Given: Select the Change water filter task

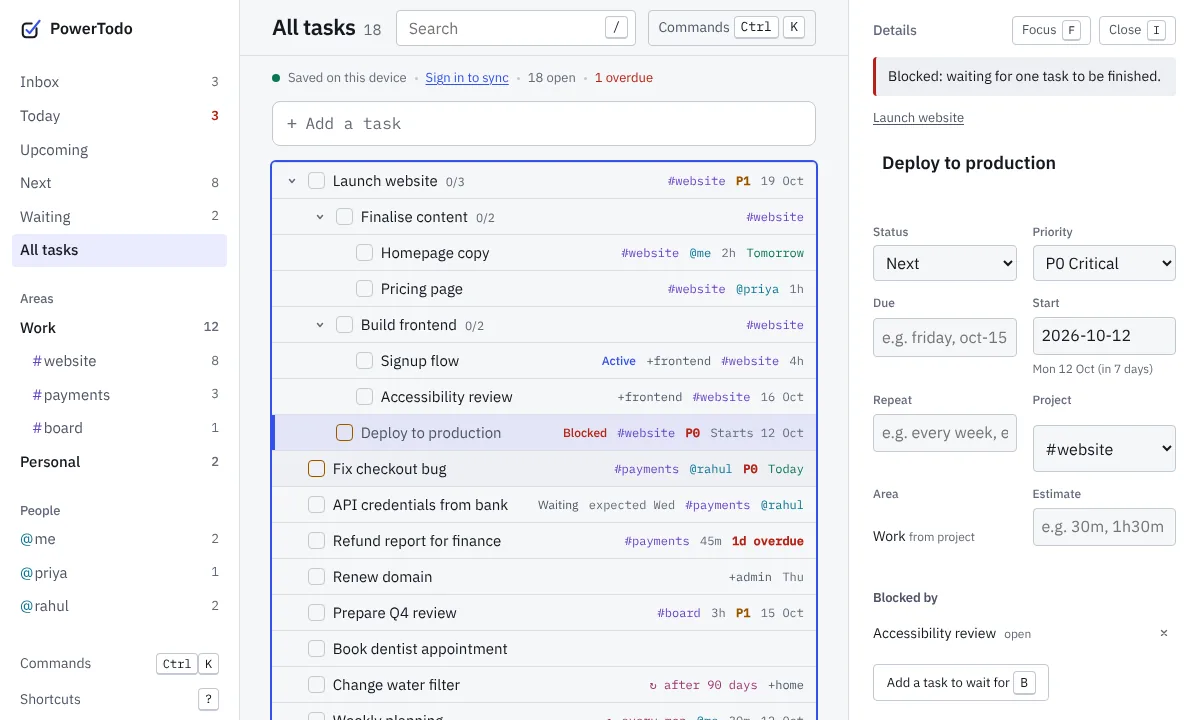Looking at the screenshot, I should [x=544, y=685].
